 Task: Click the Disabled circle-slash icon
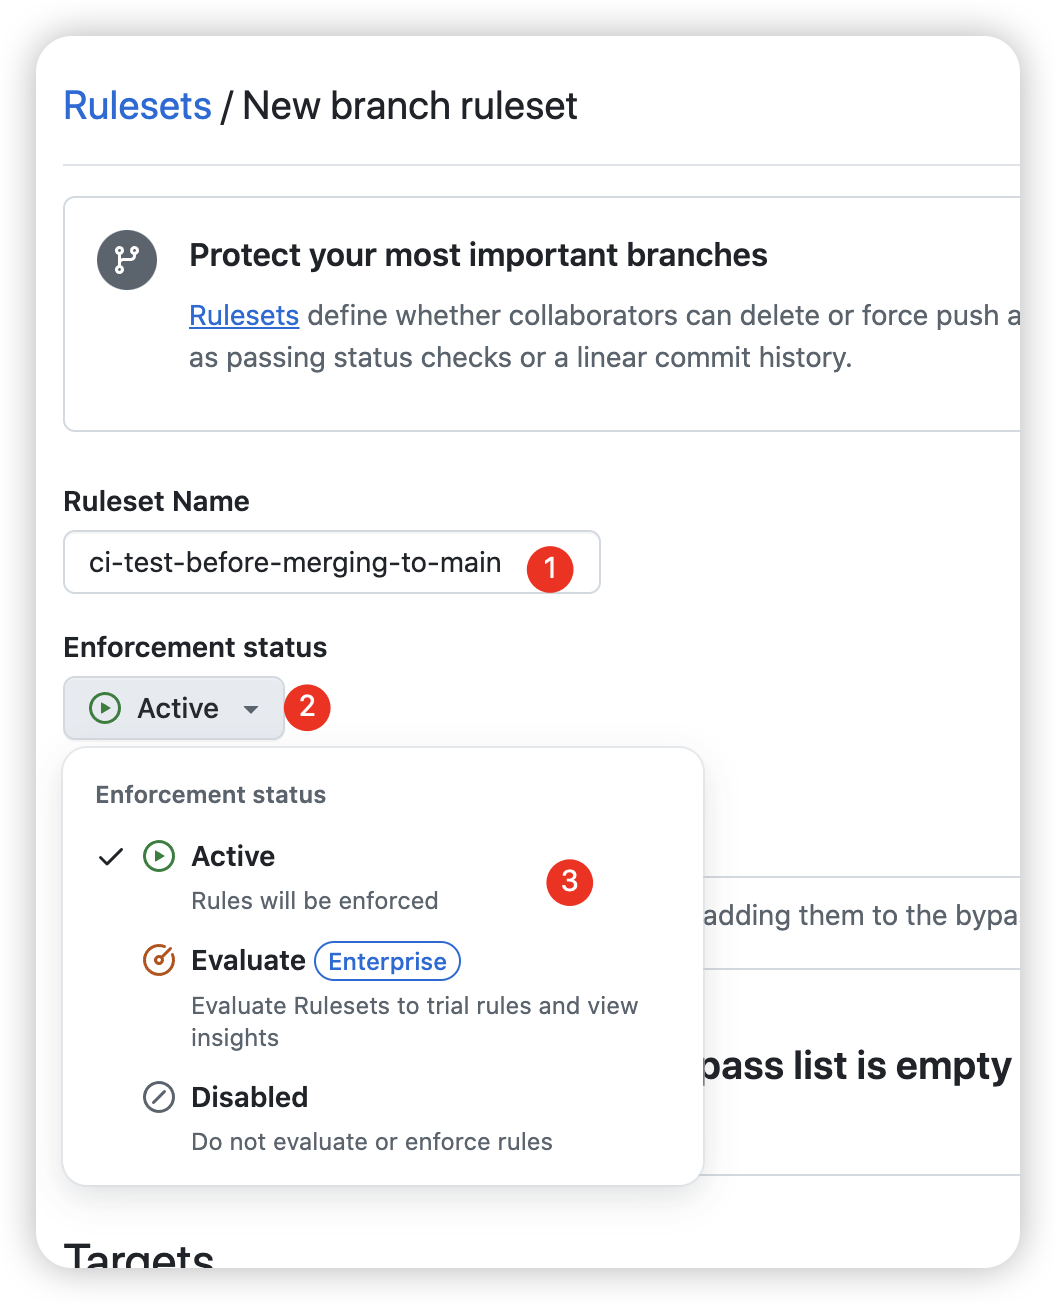tap(159, 1097)
